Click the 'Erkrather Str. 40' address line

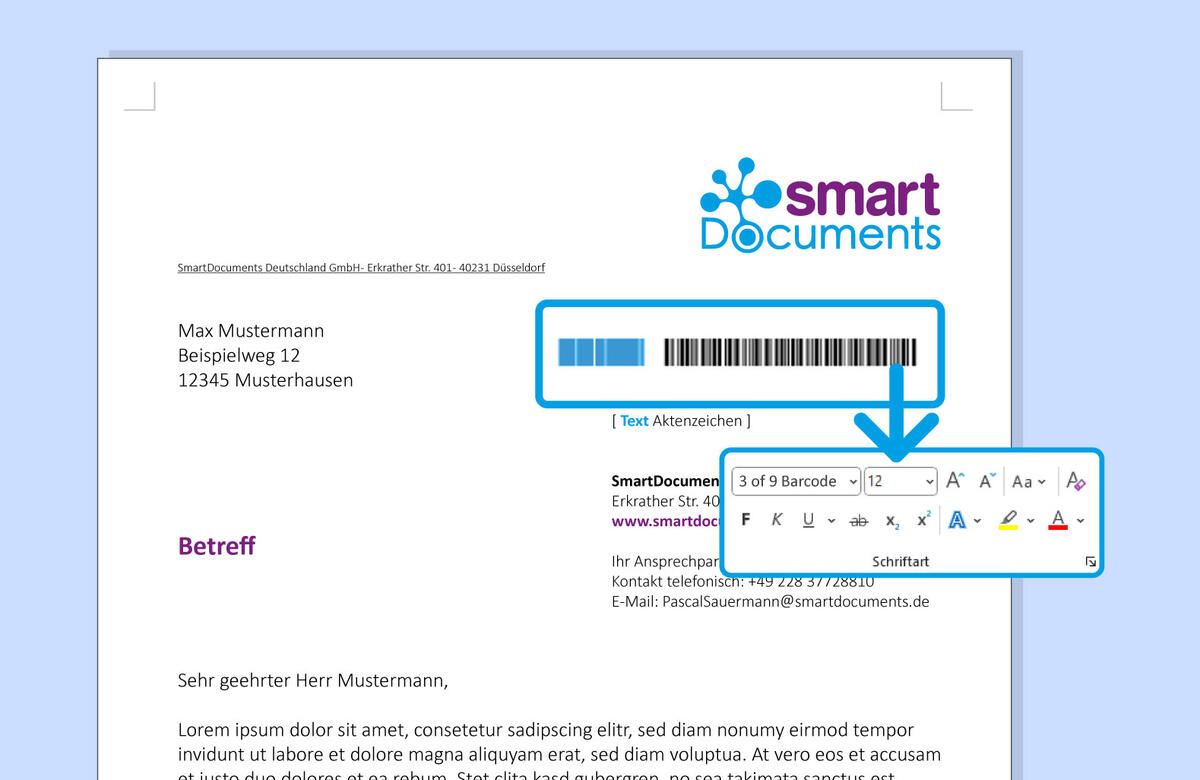[666, 501]
